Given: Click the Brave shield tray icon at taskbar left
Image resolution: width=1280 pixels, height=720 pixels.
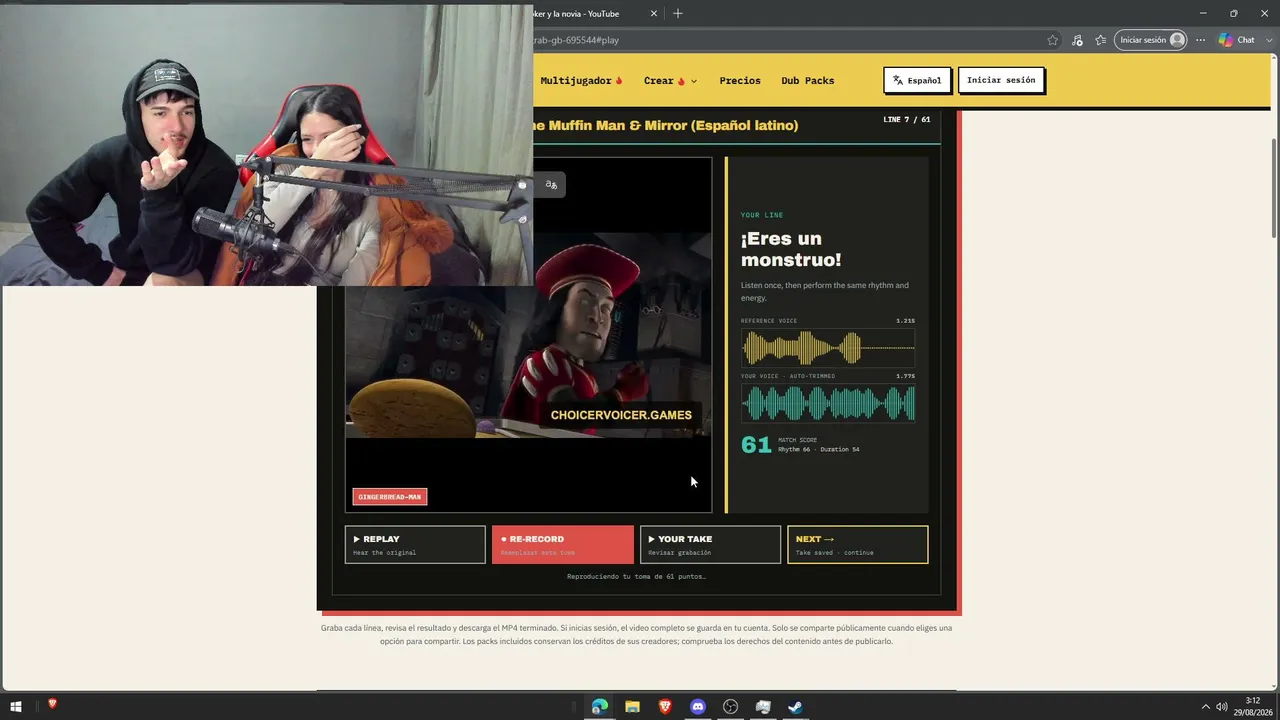Looking at the screenshot, I should 52,704.
